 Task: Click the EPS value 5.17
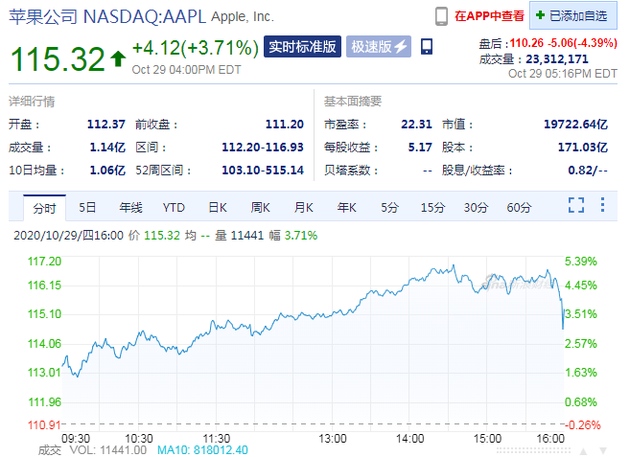tap(420, 147)
